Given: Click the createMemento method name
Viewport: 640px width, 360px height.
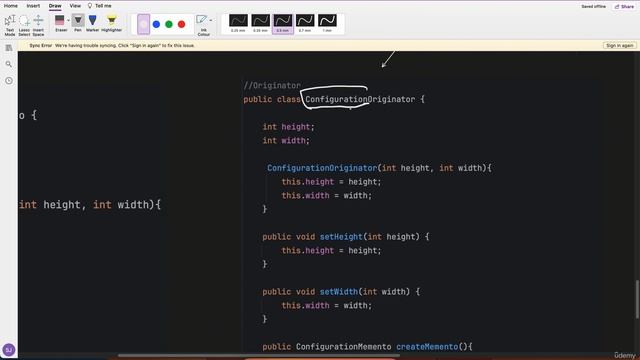Looking at the screenshot, I should click(x=427, y=347).
